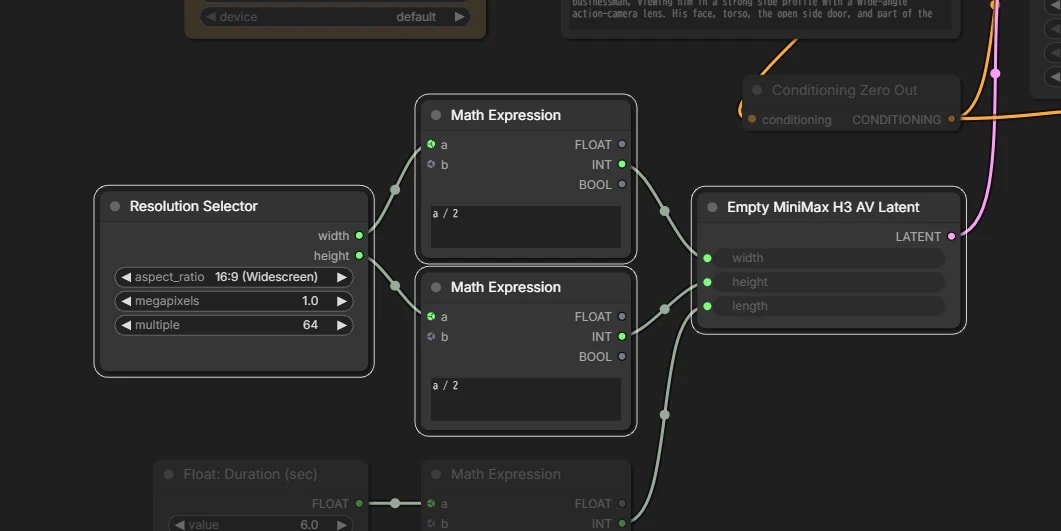Toggle collapse dot of the middle Math Expression node

[436, 287]
